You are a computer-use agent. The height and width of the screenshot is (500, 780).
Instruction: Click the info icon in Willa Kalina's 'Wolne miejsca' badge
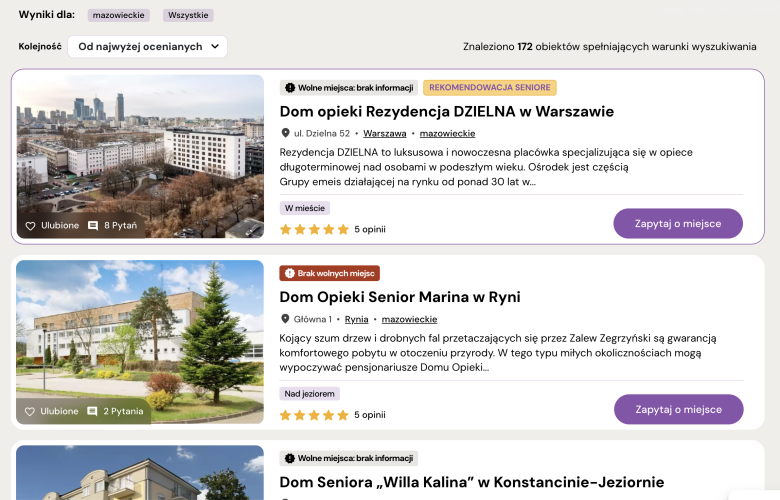[x=290, y=458]
